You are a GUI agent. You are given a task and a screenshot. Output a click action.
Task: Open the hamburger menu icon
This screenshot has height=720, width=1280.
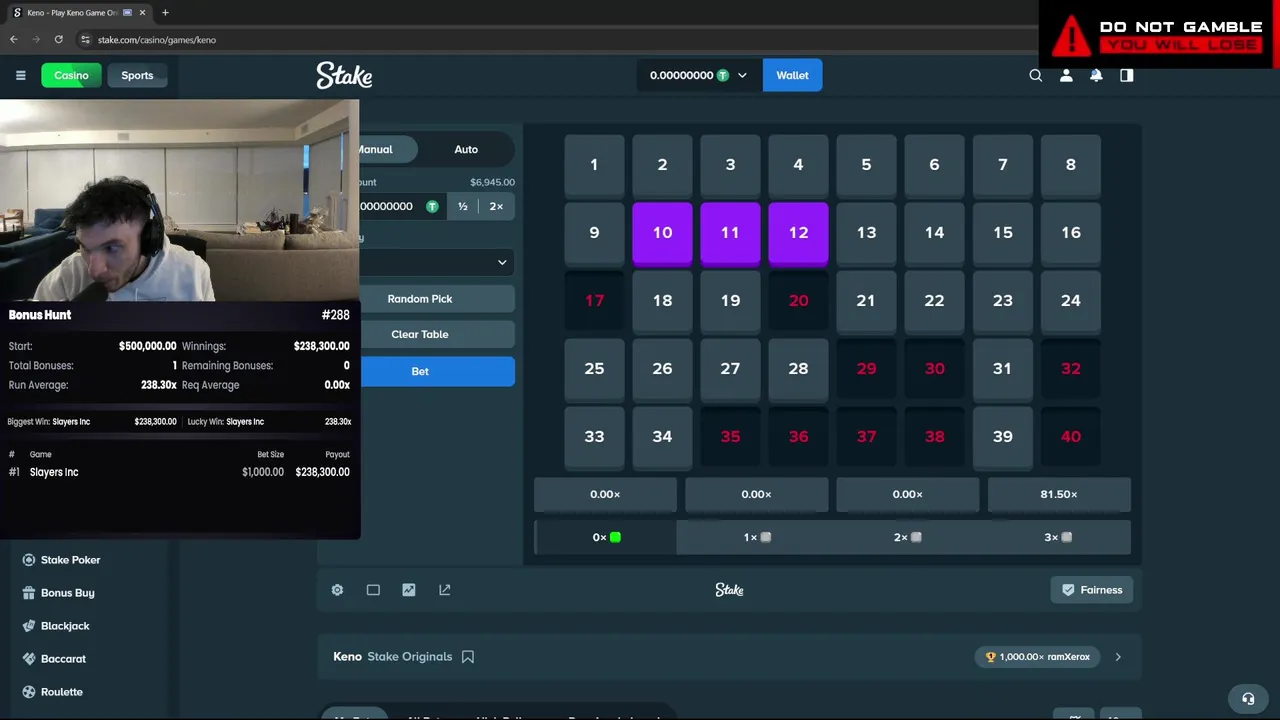(x=20, y=75)
